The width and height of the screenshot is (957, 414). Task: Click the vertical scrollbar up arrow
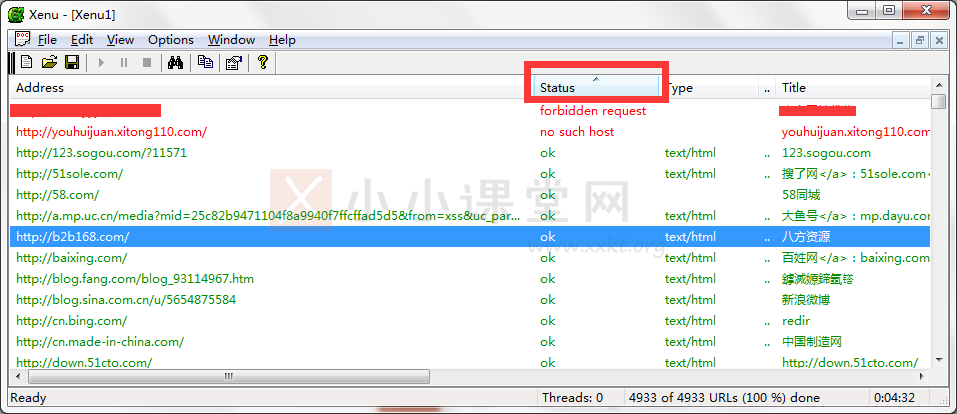(939, 84)
